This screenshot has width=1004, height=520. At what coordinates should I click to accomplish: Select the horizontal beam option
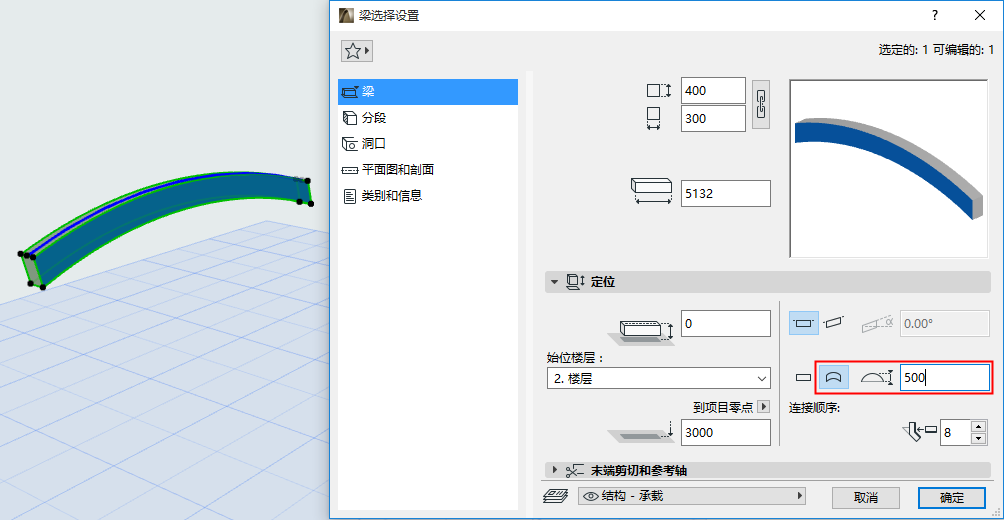pyautogui.click(x=804, y=323)
